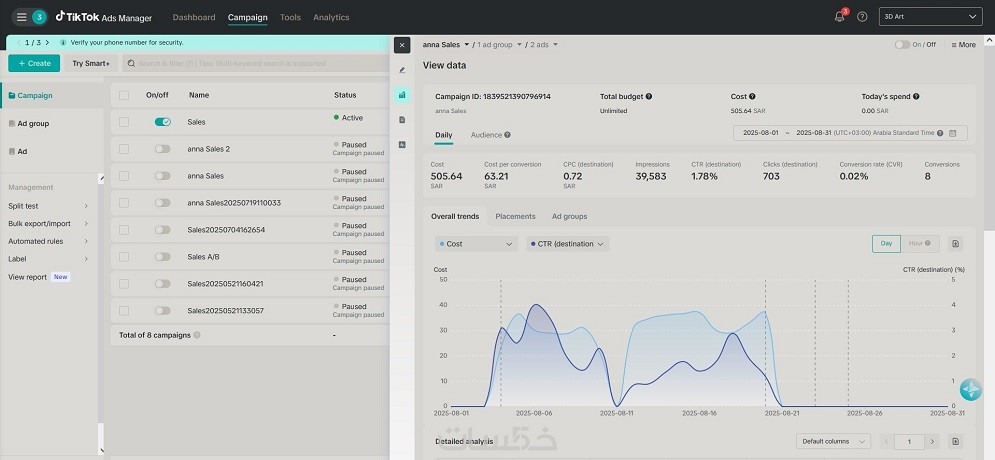Viewport: 995px width, 460px height.
Task: Open the Default columns dropdown
Action: coord(833,441)
